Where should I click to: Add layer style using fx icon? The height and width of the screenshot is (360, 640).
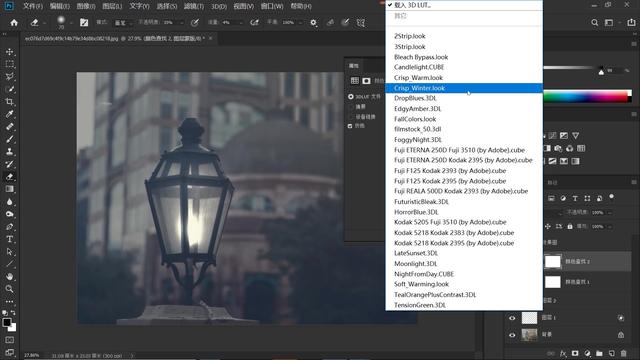[x=563, y=353]
